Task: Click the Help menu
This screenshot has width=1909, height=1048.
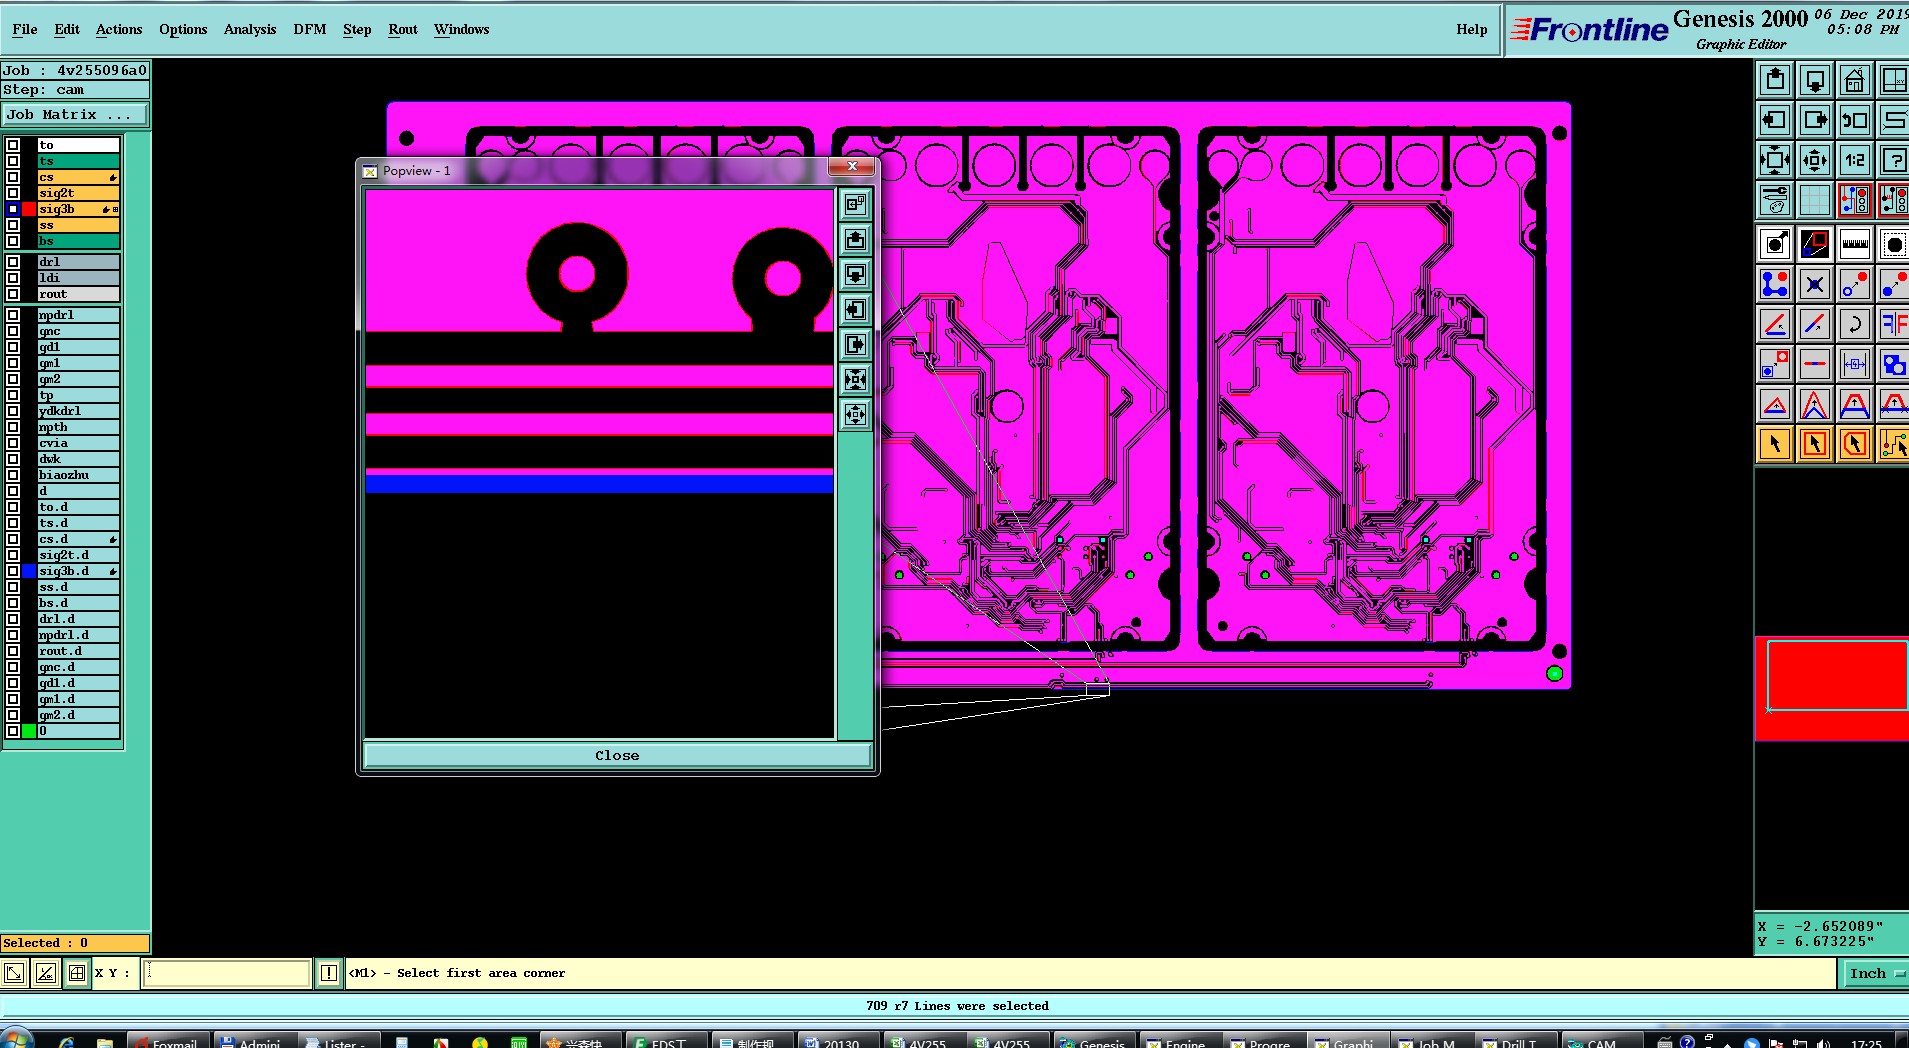Action: click(1471, 29)
